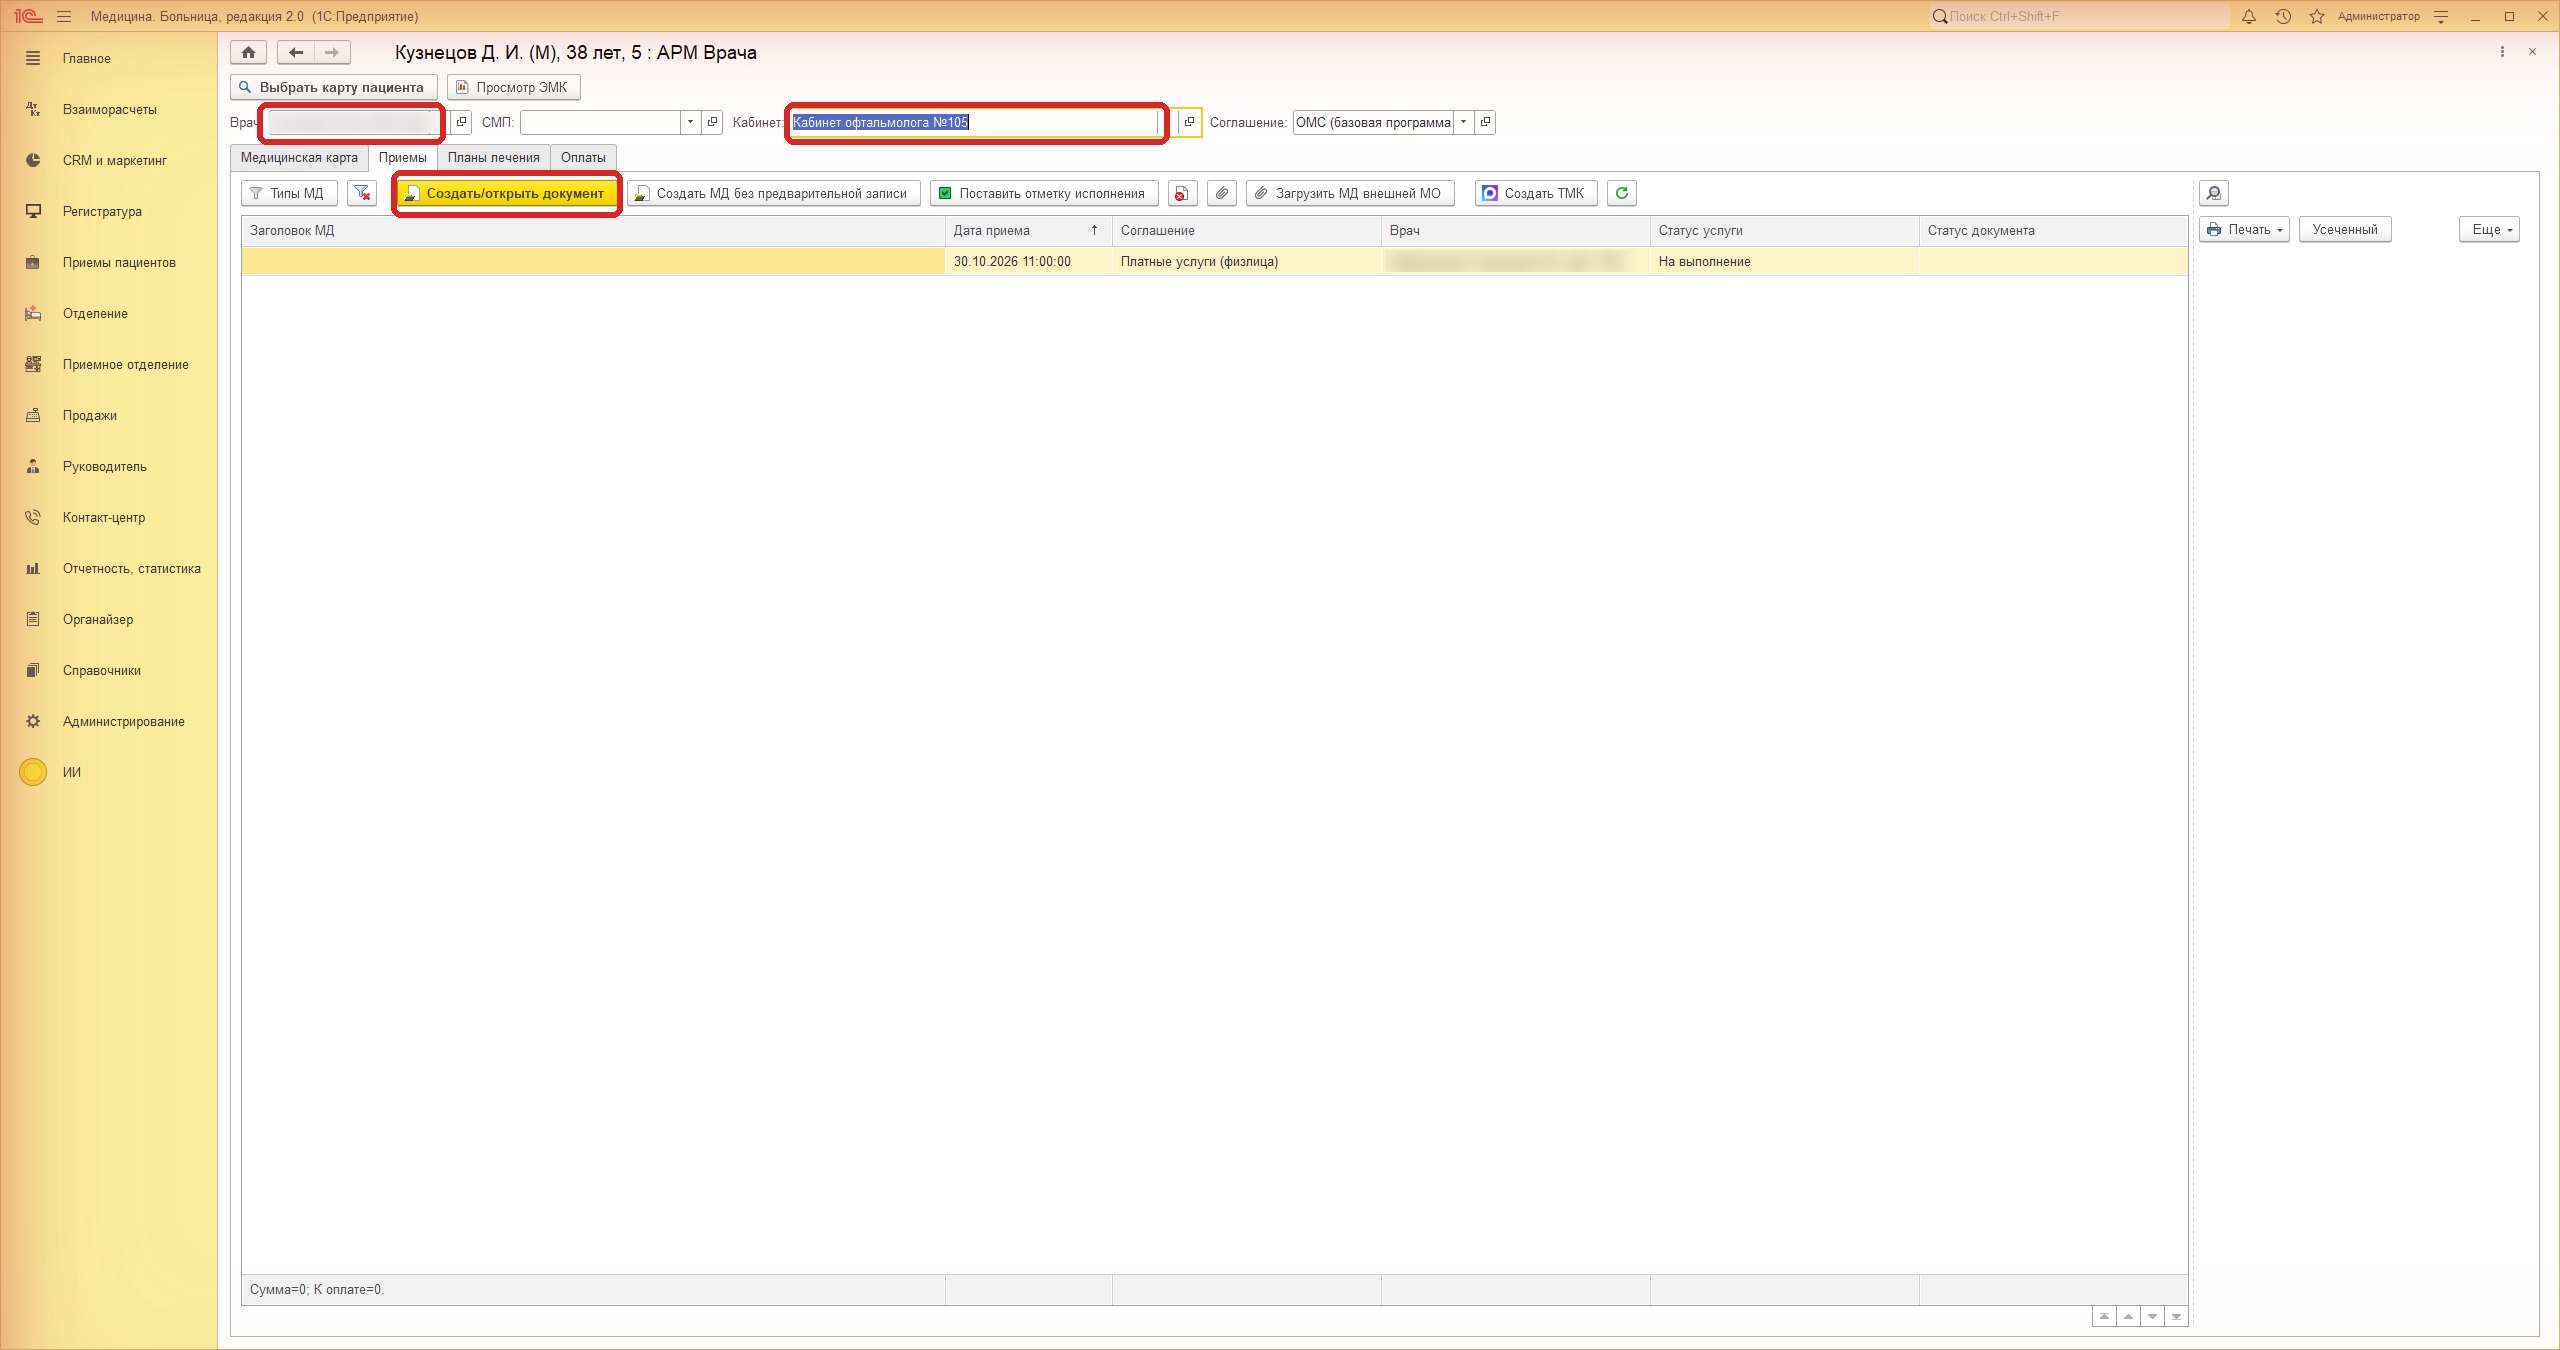Click Загрузить МД внешней МО
The width and height of the screenshot is (2560, 1350).
(1350, 193)
